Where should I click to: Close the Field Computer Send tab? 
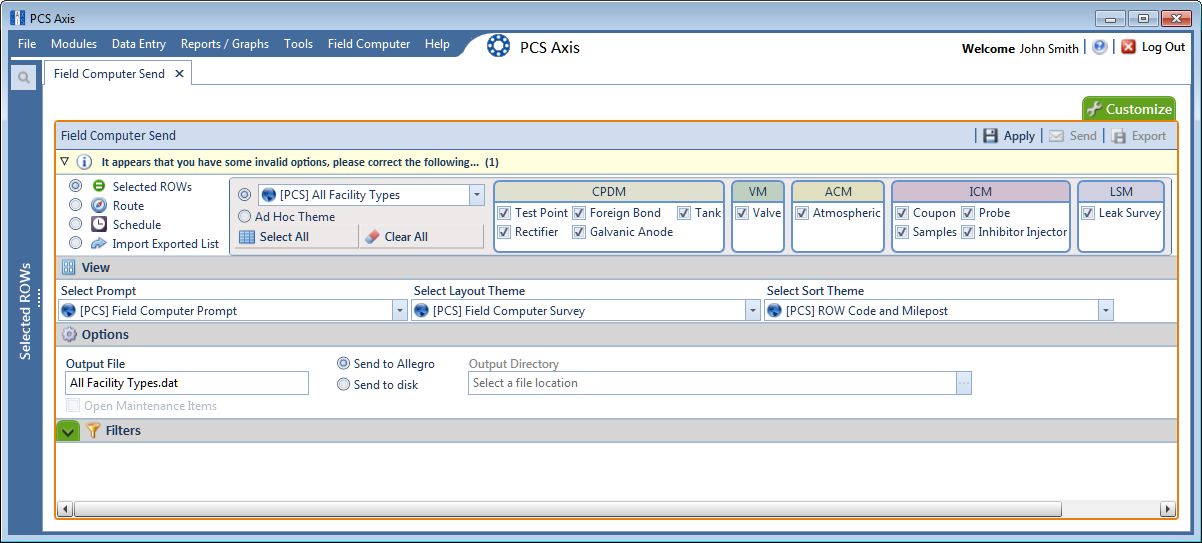click(179, 74)
